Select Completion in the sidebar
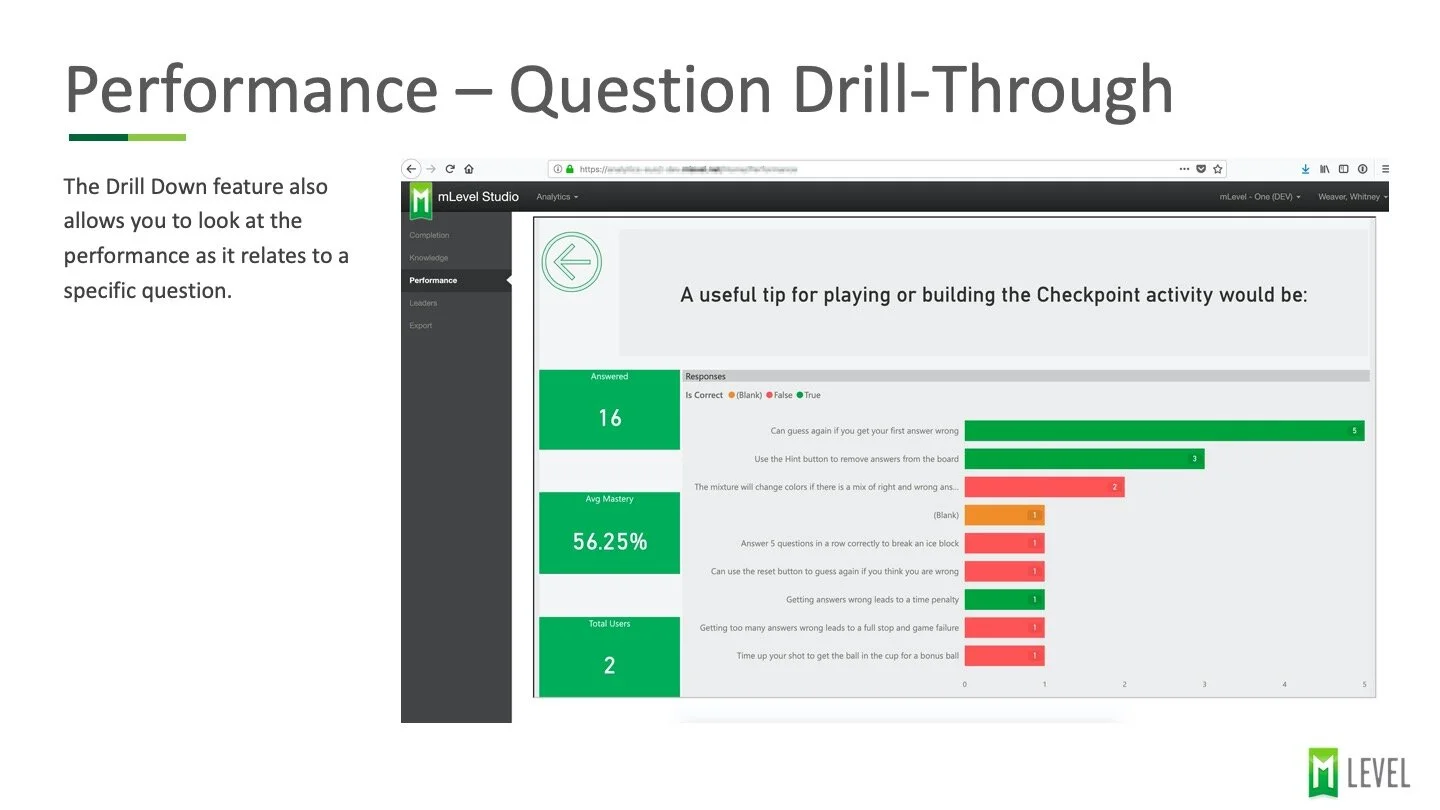Screen dimensions: 1440x810 pyautogui.click(x=429, y=235)
